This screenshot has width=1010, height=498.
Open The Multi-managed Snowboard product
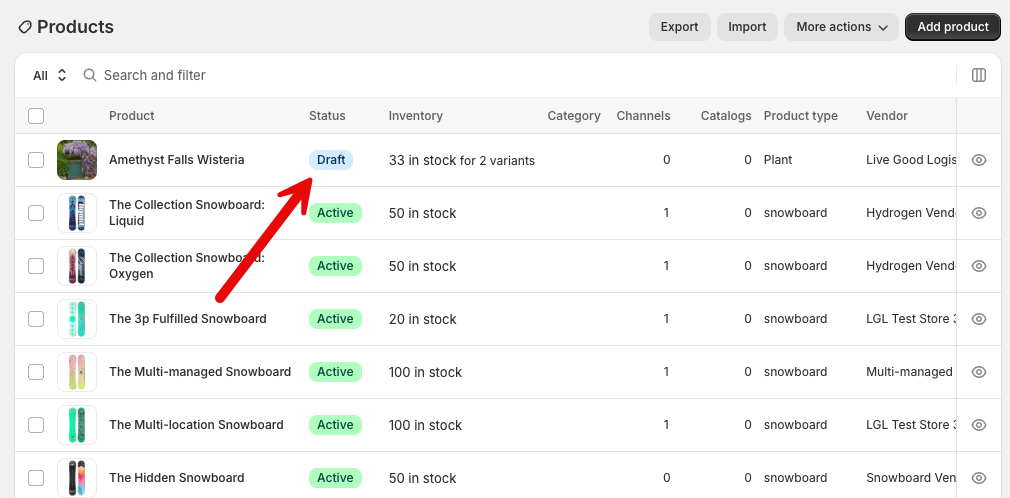click(x=200, y=372)
